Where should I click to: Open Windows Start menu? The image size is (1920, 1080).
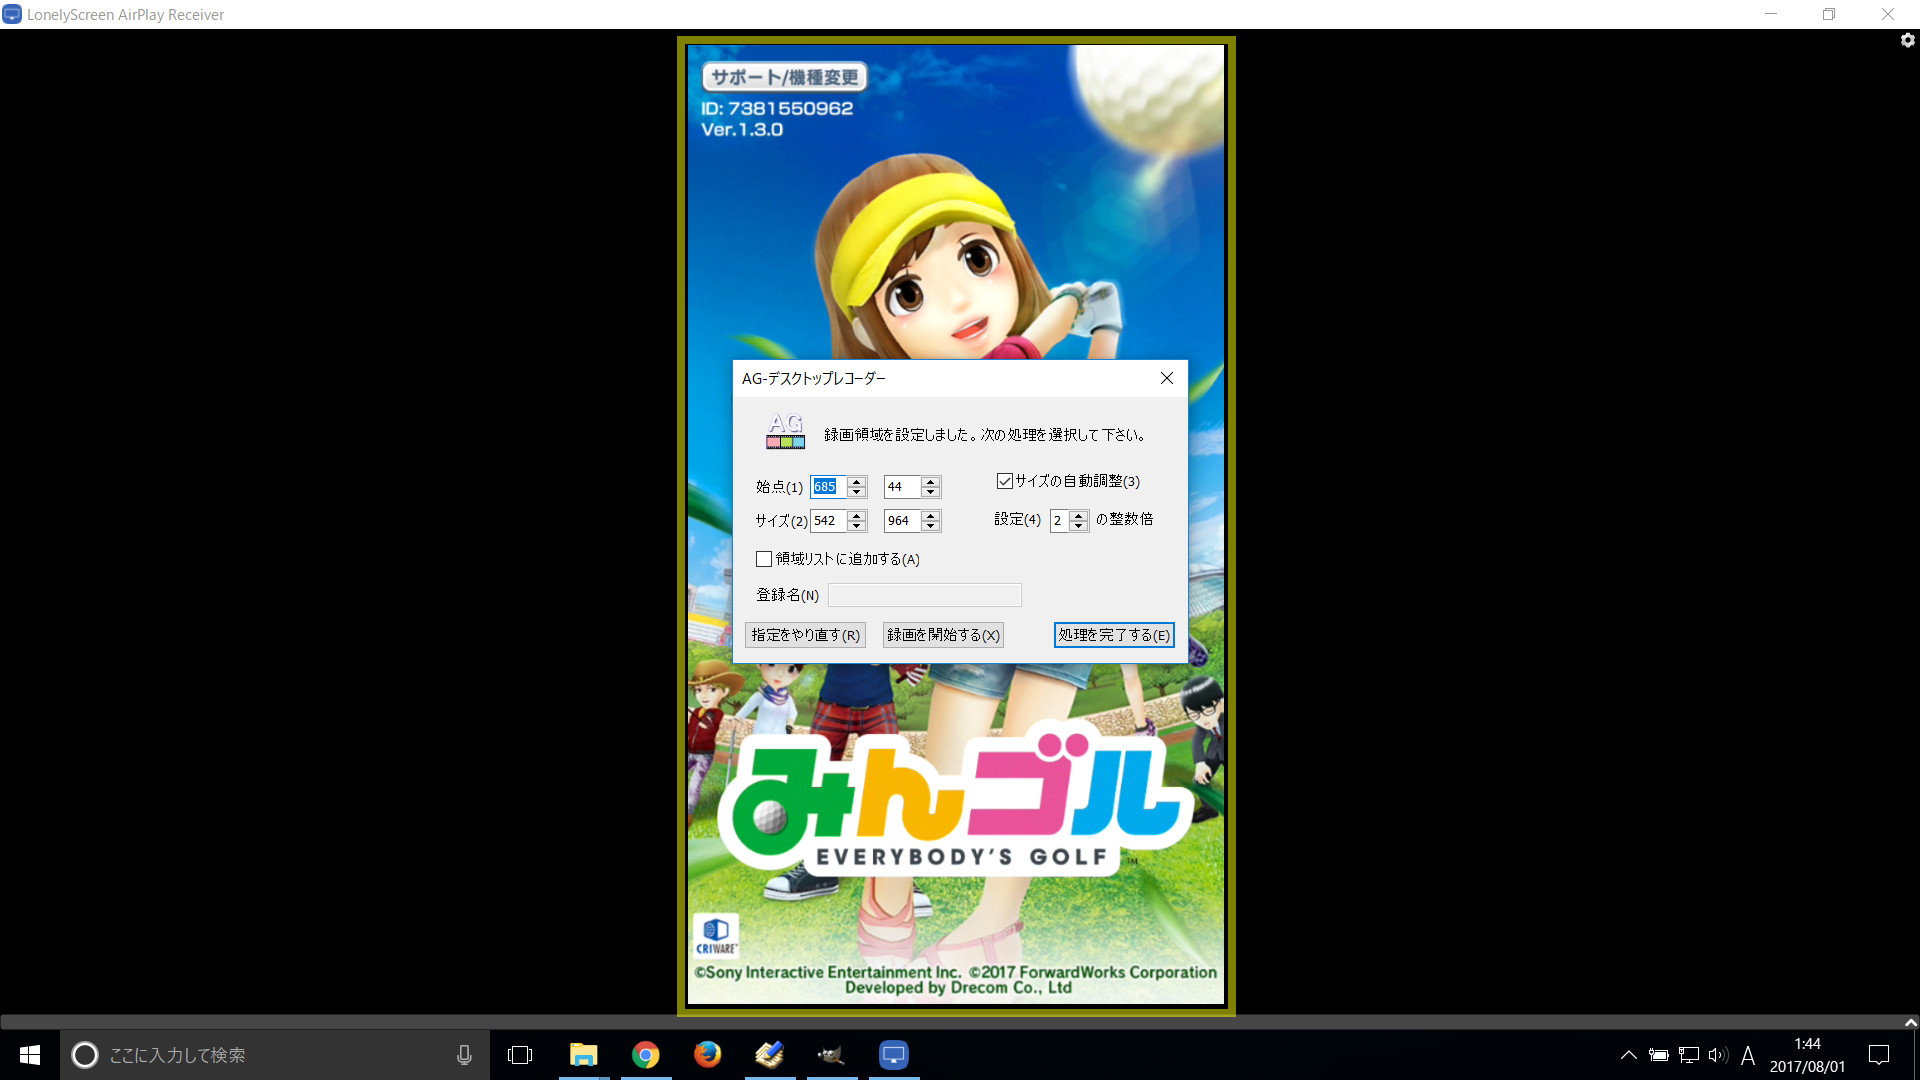30,1055
